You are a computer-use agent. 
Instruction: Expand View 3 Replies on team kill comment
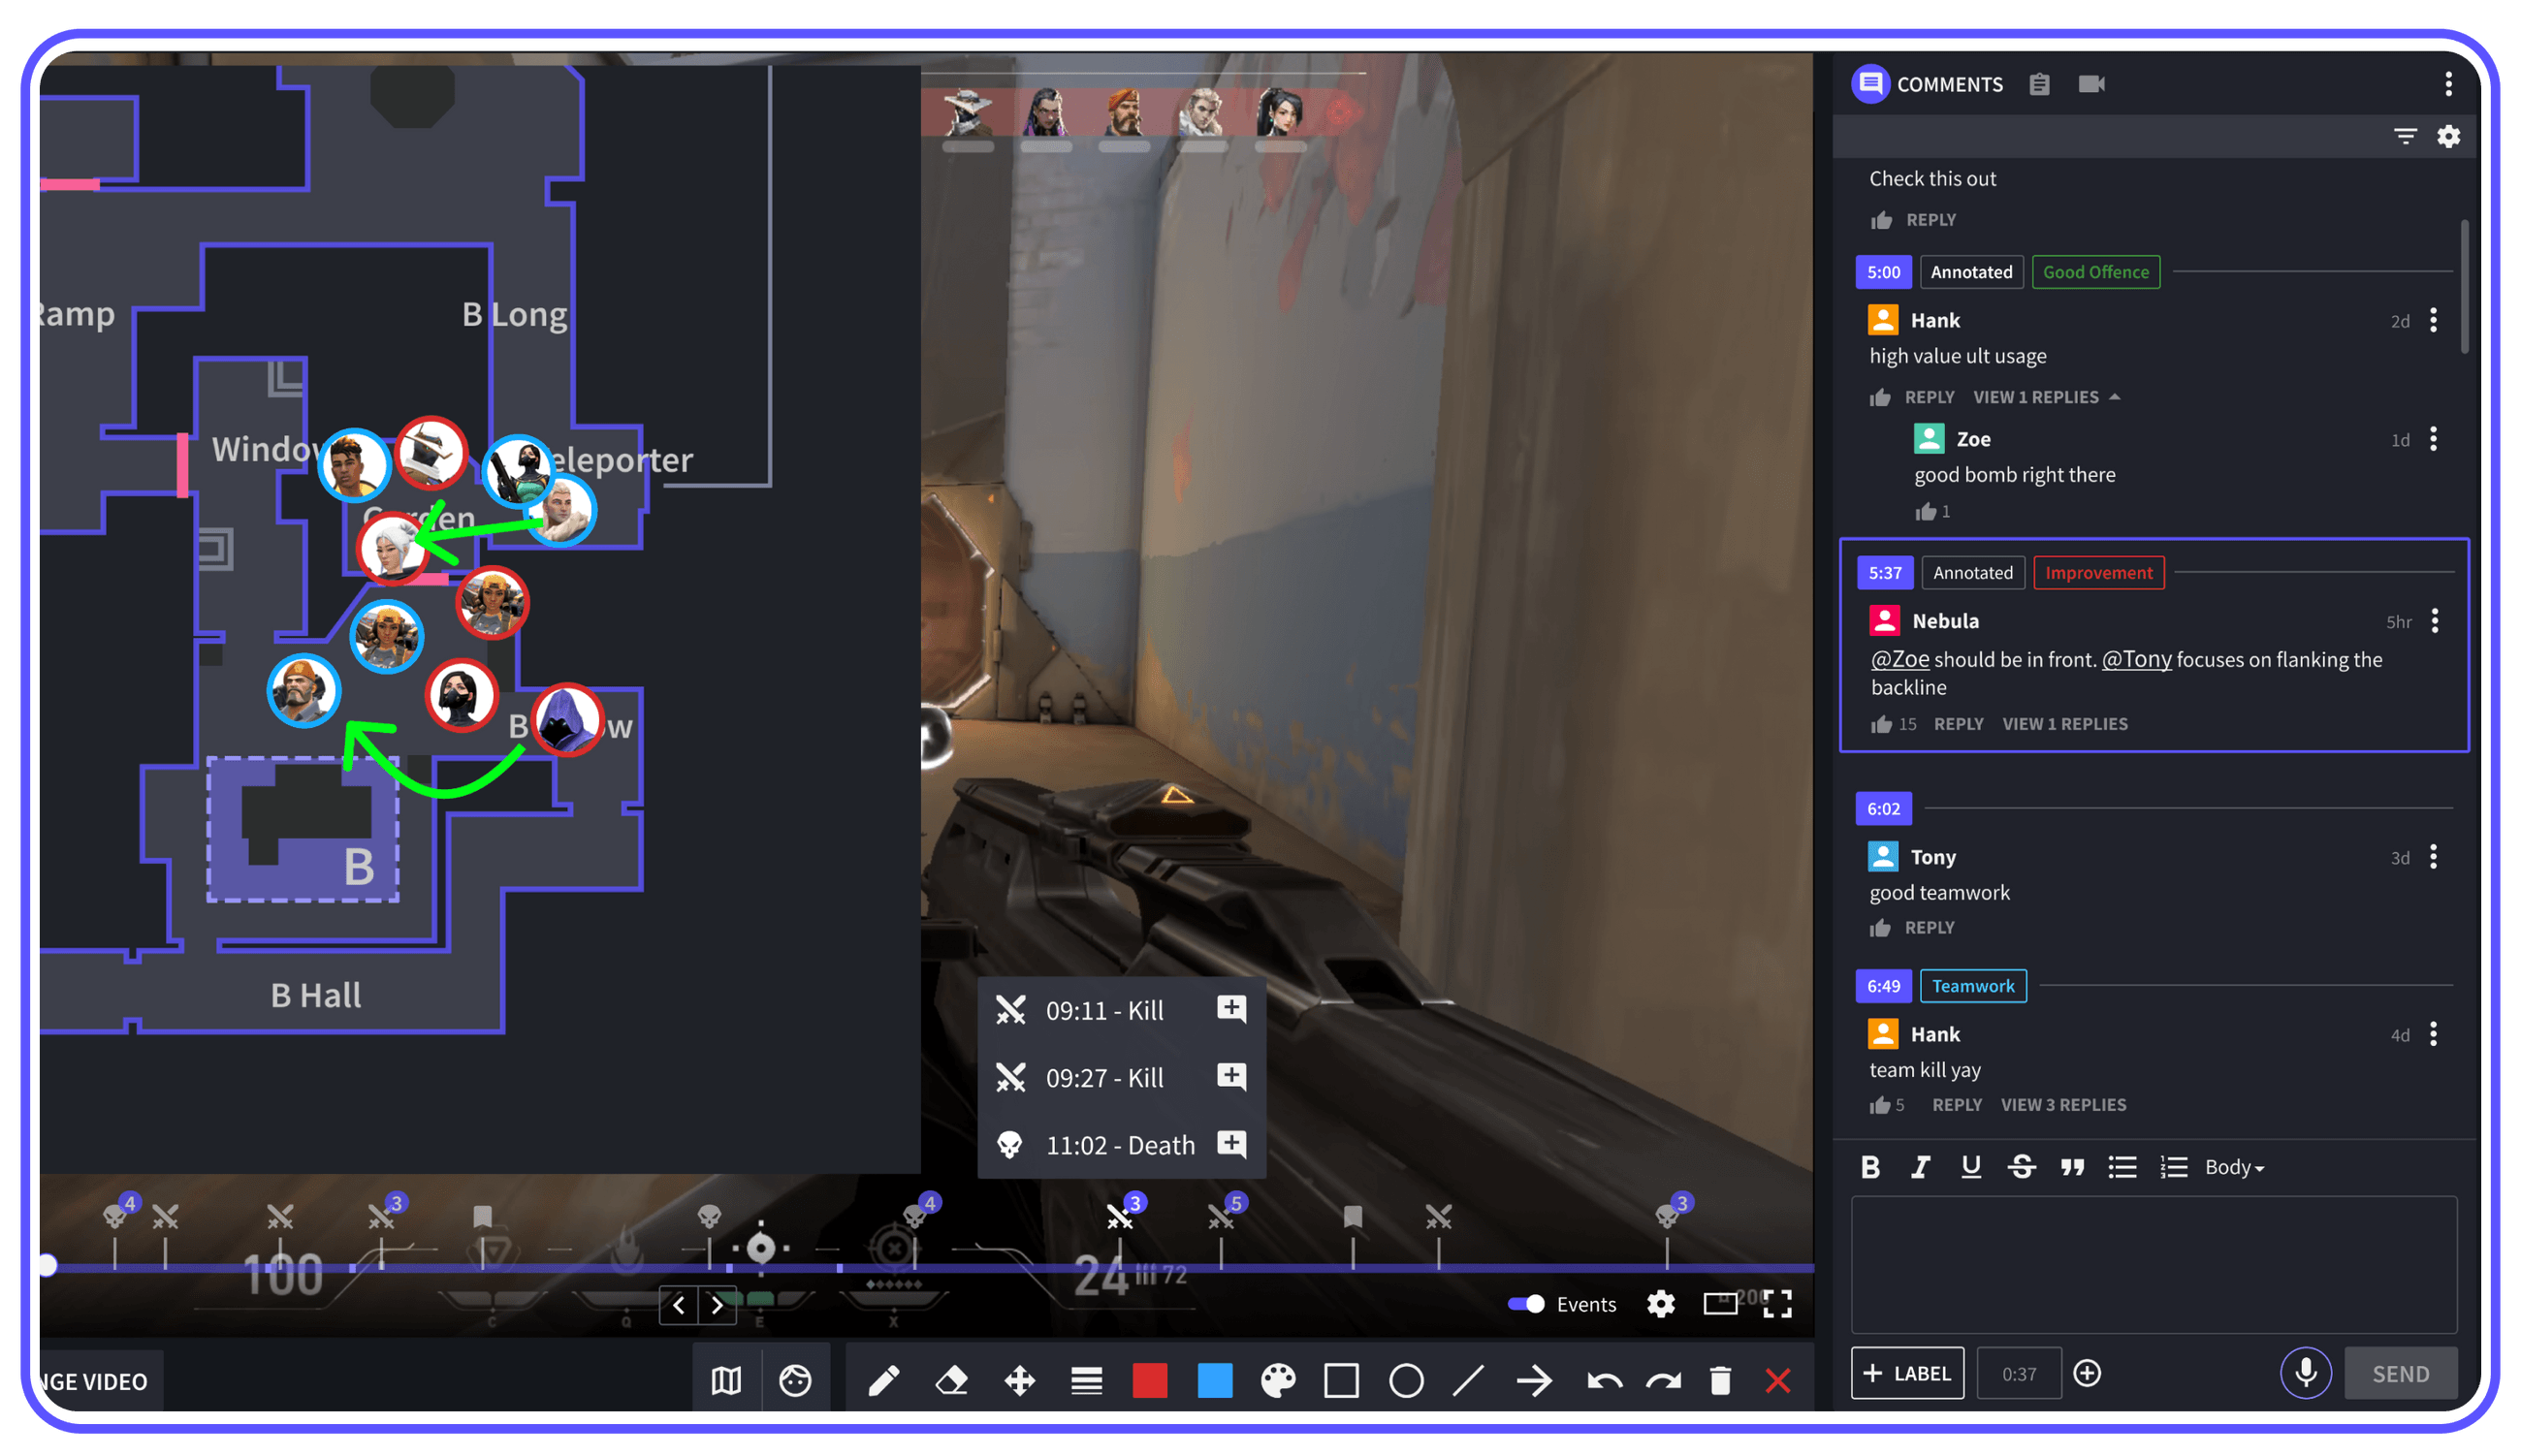tap(2063, 1105)
